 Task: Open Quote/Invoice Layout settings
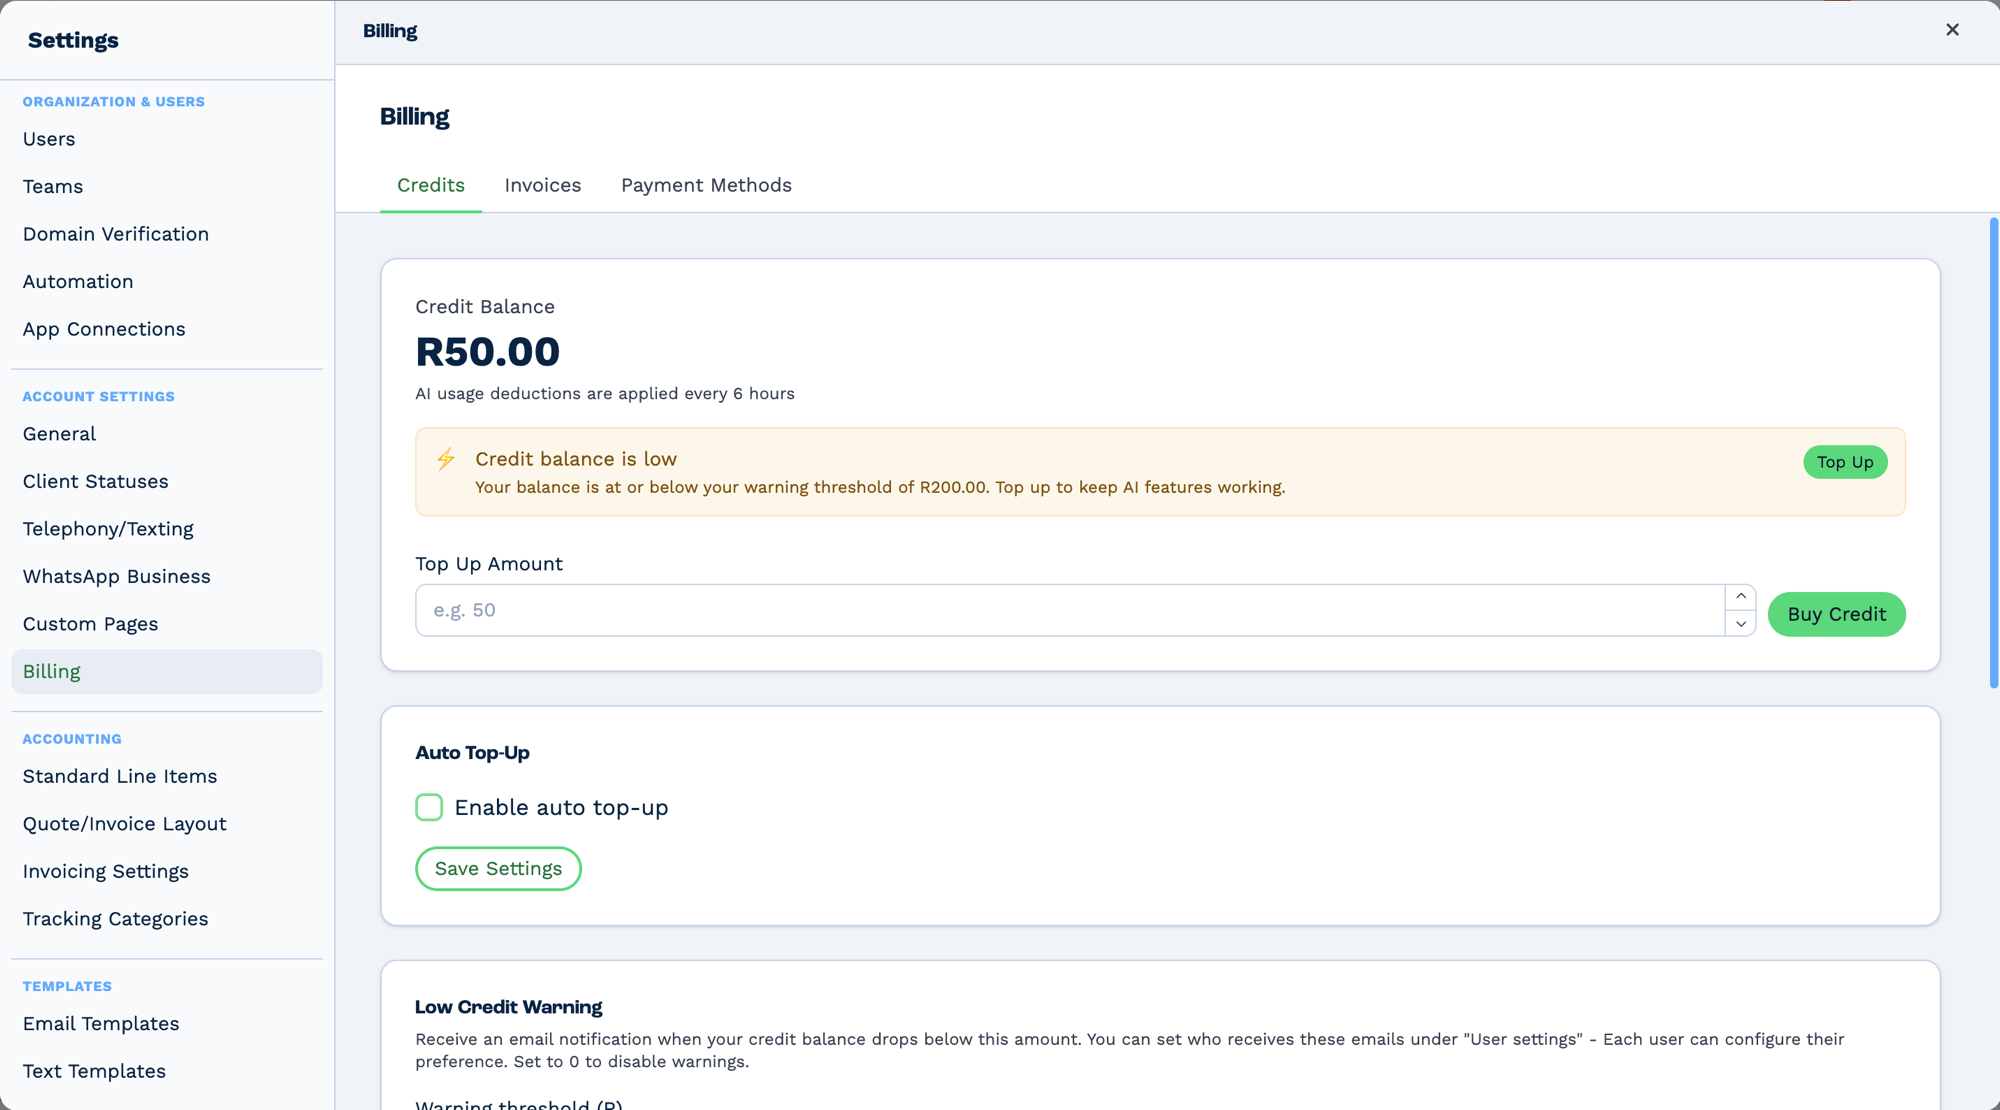pyautogui.click(x=167, y=824)
